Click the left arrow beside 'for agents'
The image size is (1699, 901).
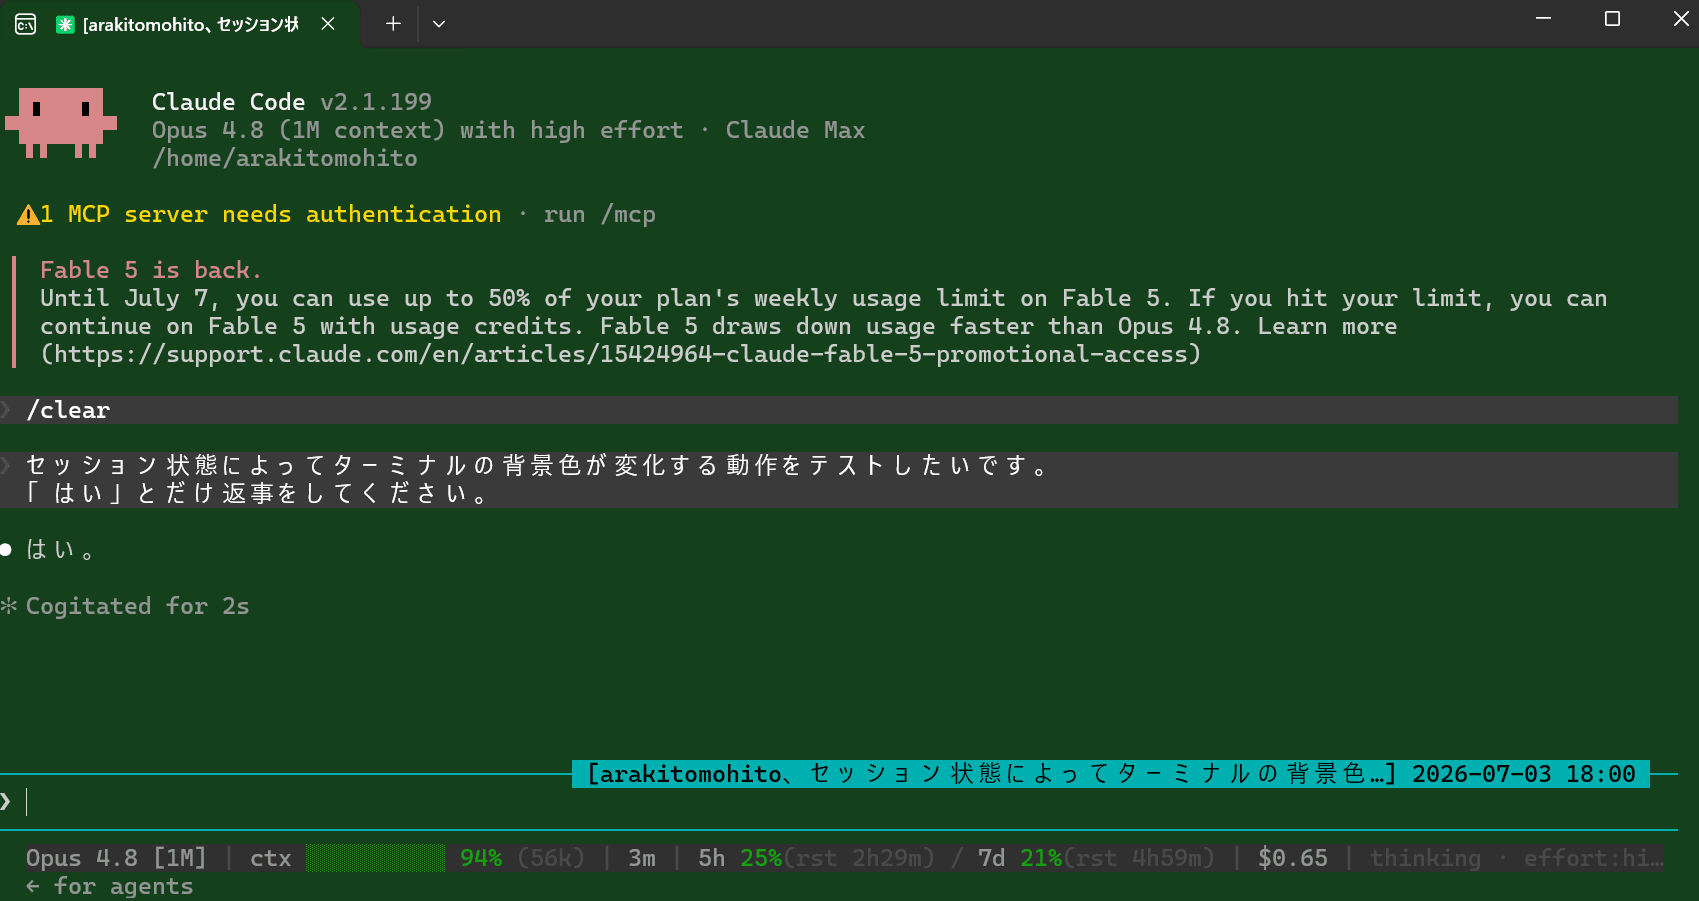click(x=33, y=886)
